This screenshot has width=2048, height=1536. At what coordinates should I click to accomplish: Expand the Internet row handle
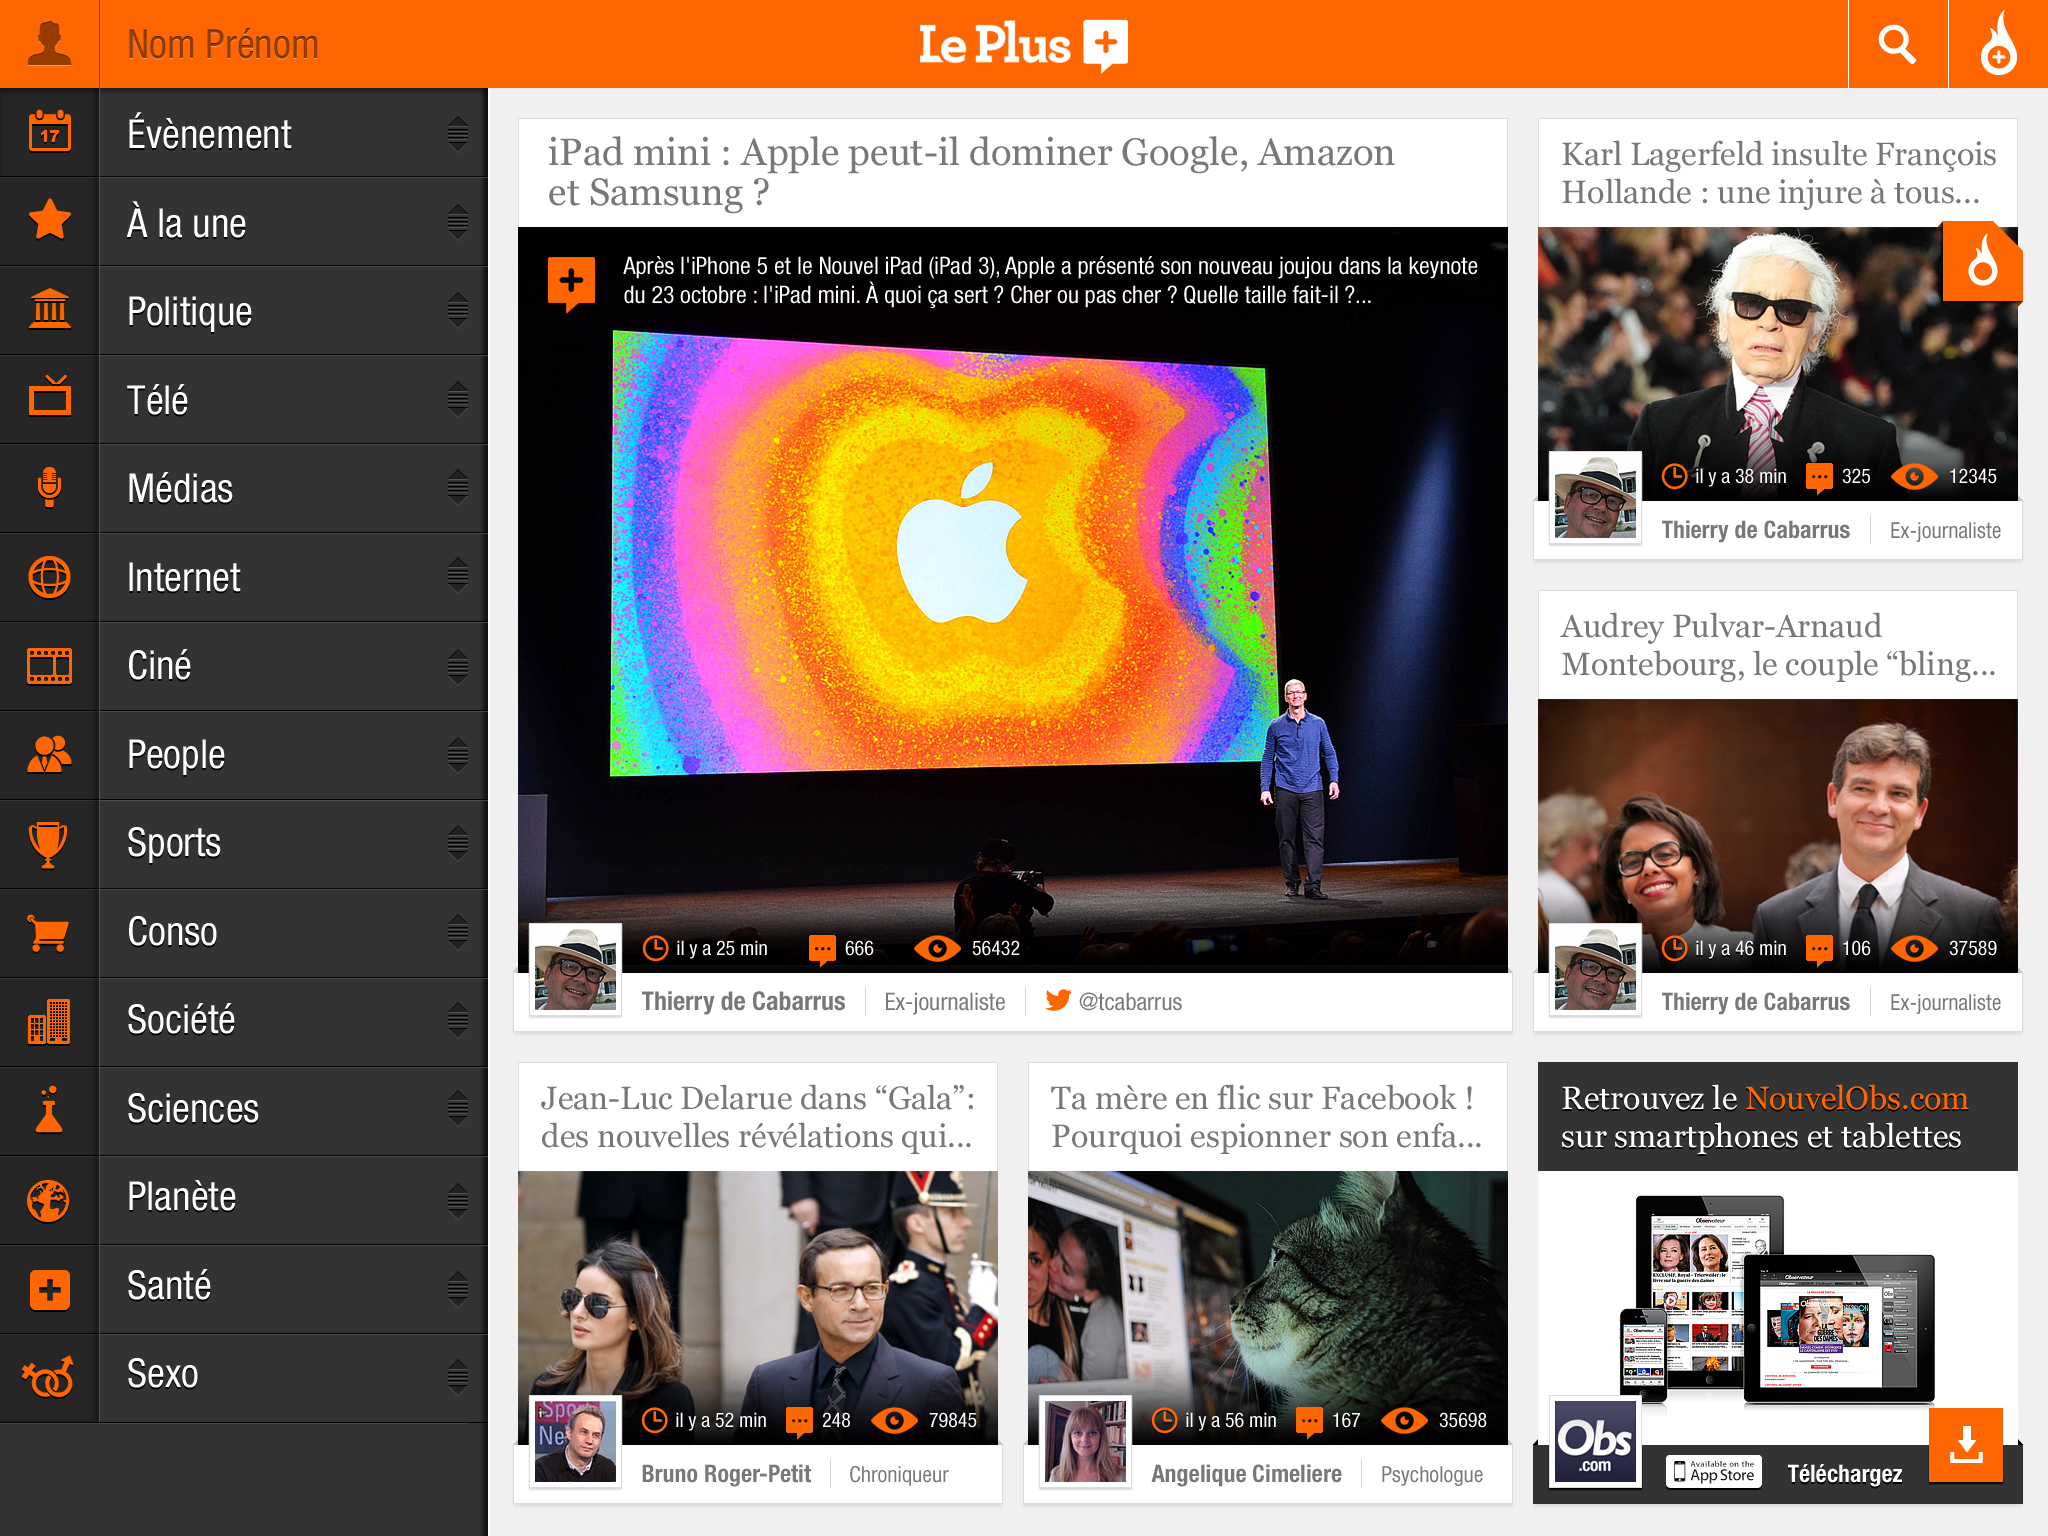click(458, 576)
